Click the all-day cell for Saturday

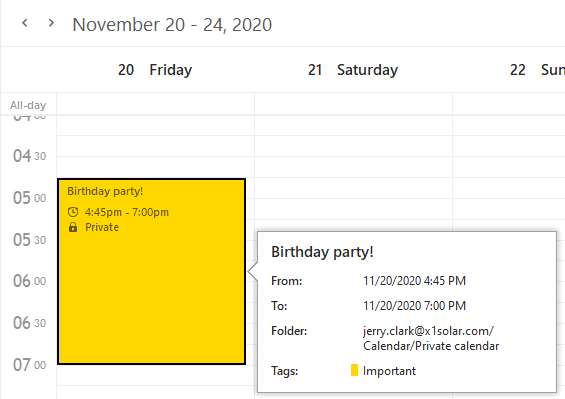pos(353,104)
